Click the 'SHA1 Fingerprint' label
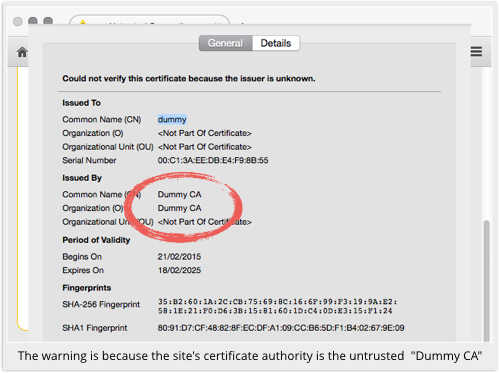Viewport: 499px width, 373px height. click(x=95, y=328)
